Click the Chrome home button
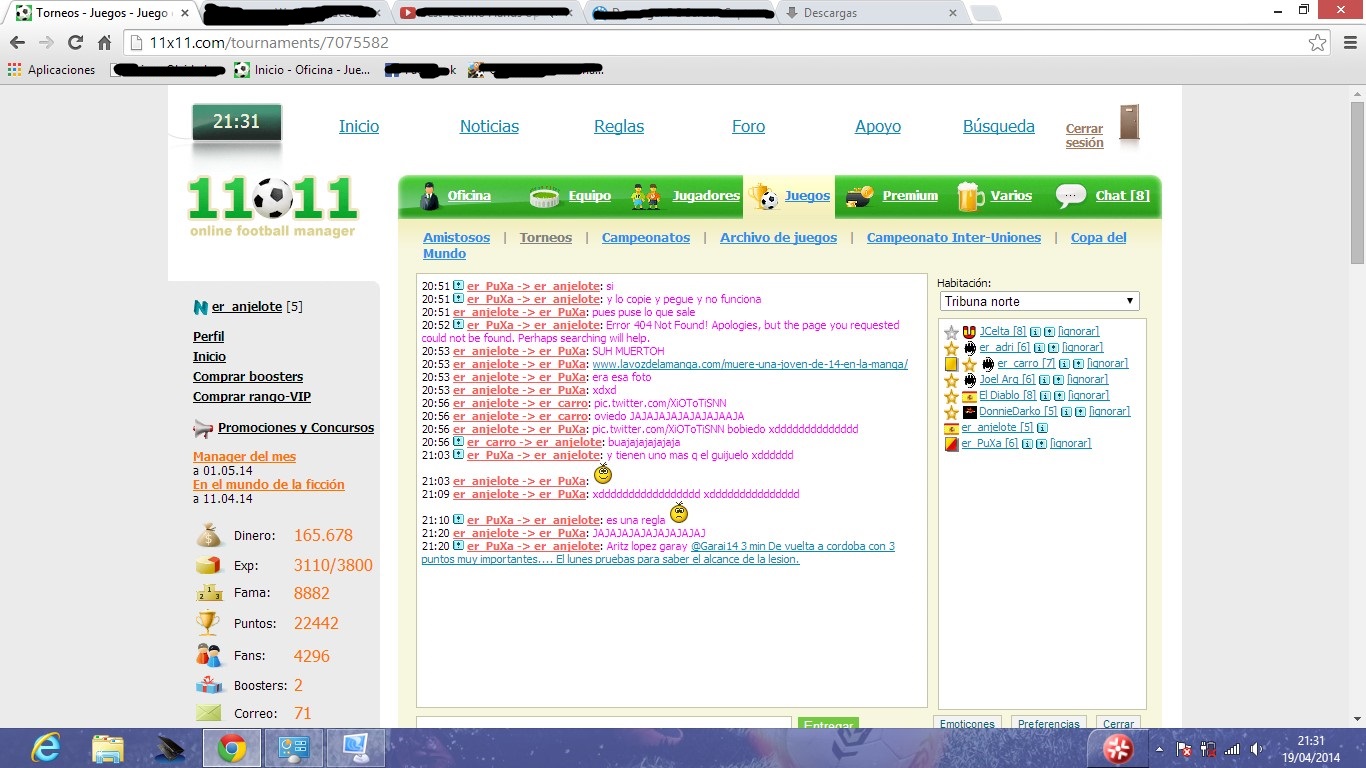Screen dimensions: 1366x768 (104, 43)
